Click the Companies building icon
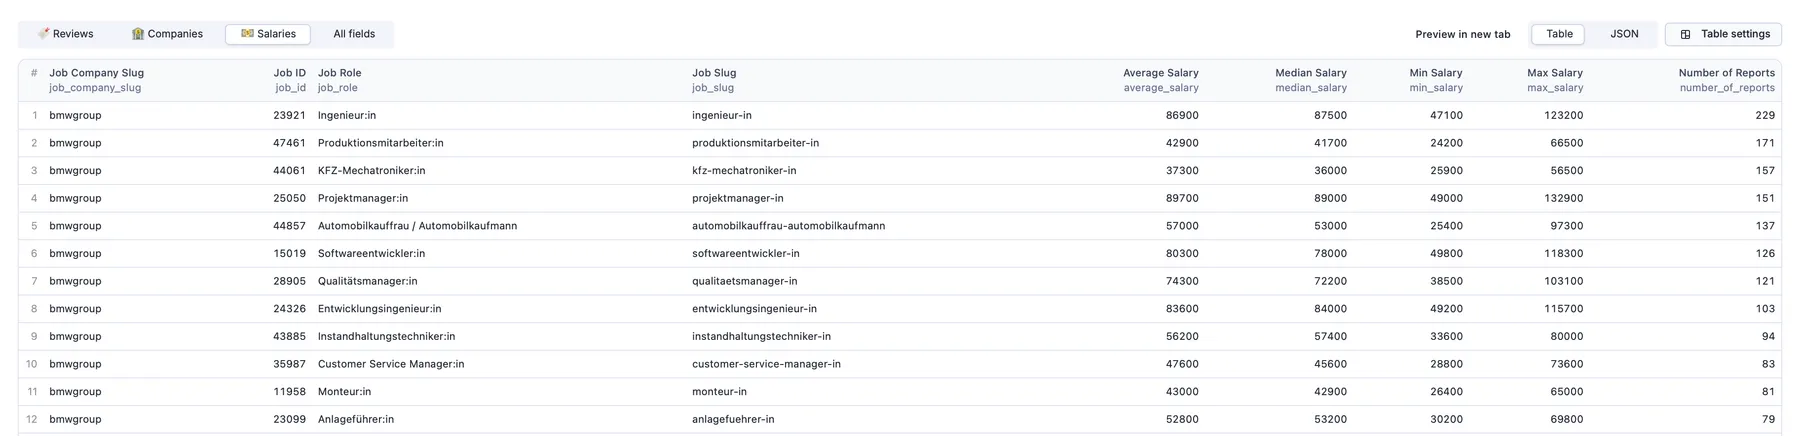Screen dimensions: 1800x436 point(138,34)
